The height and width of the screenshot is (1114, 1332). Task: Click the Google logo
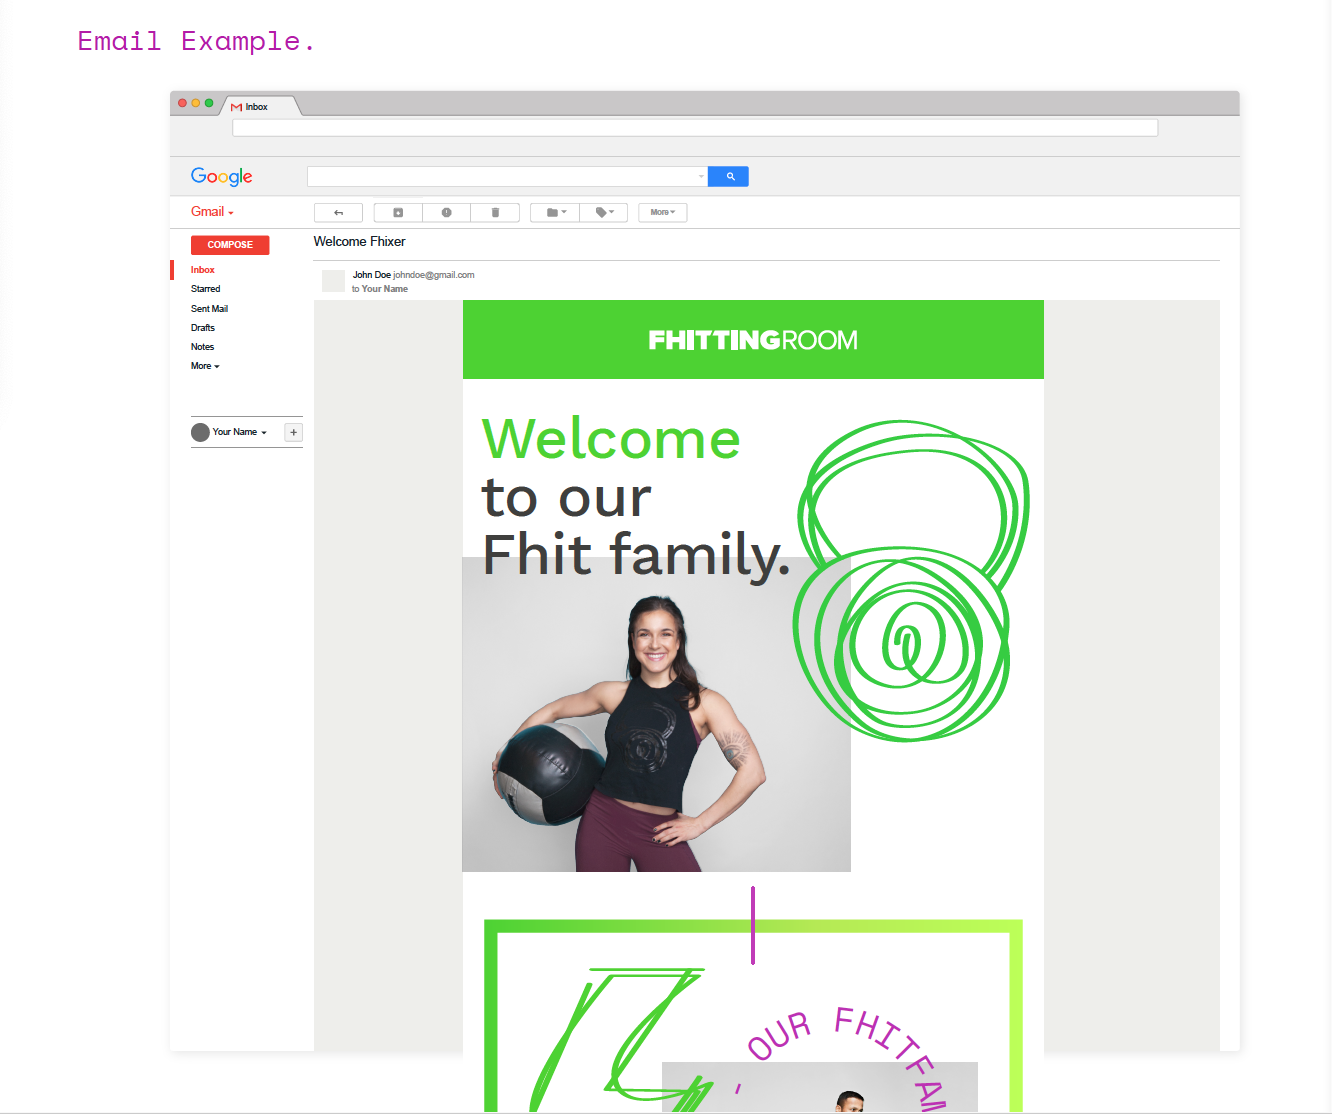222,177
